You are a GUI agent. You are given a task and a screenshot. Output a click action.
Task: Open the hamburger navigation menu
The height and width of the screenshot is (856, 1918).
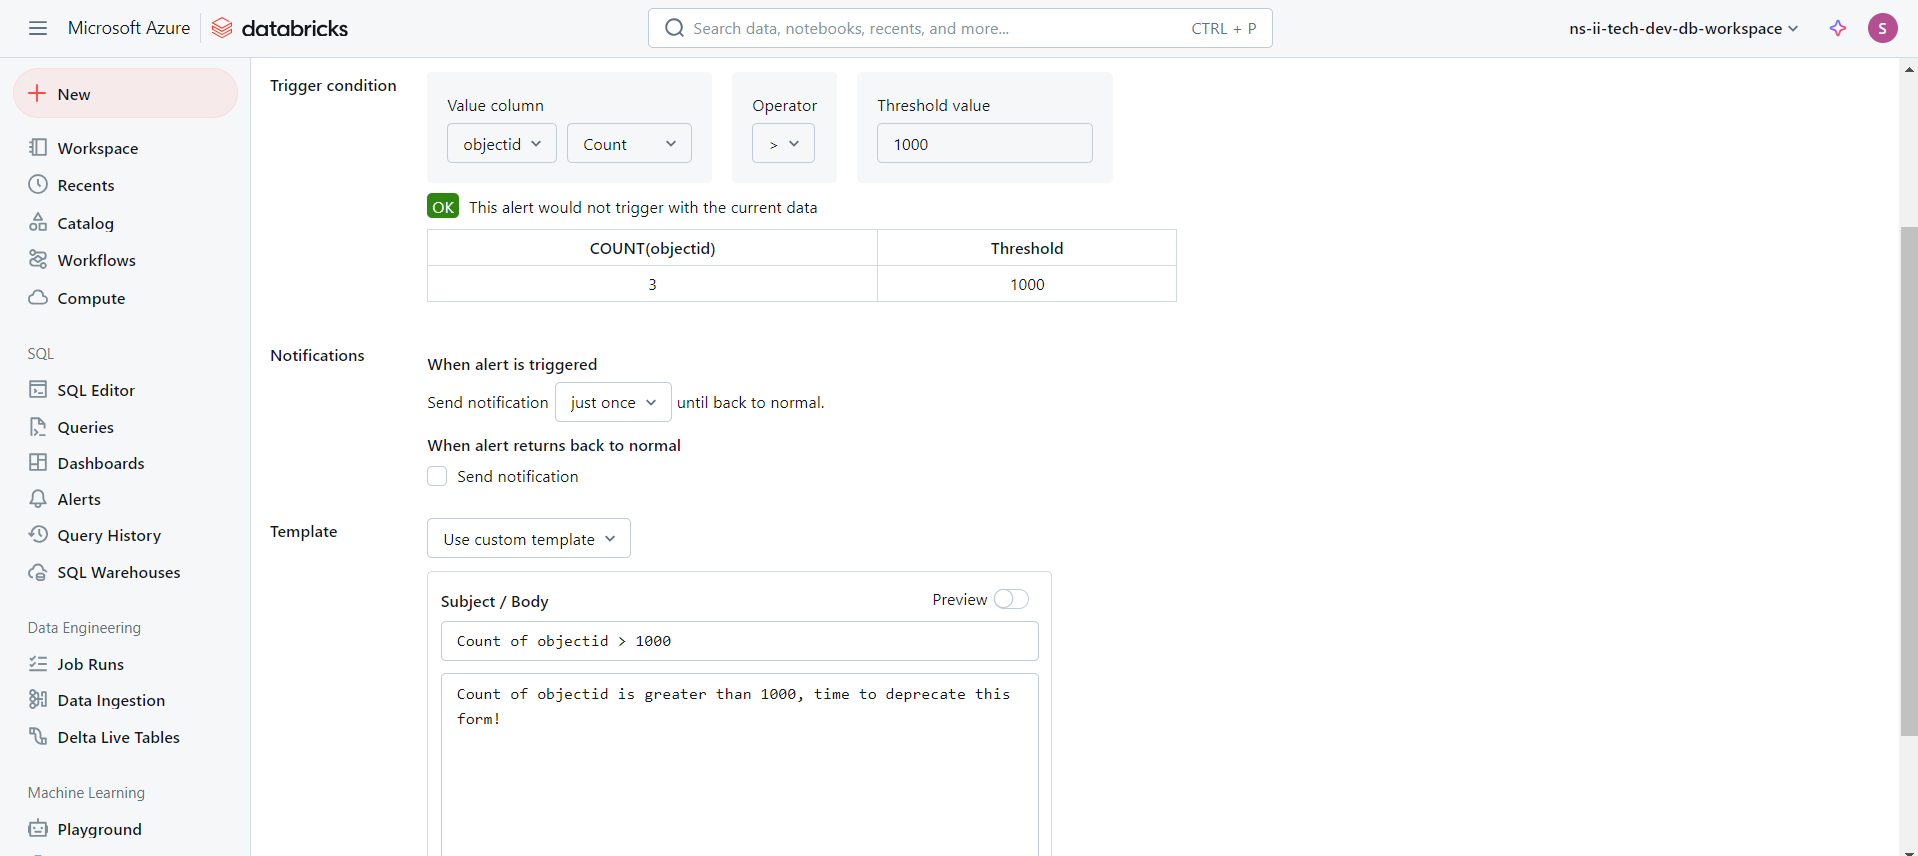(38, 28)
